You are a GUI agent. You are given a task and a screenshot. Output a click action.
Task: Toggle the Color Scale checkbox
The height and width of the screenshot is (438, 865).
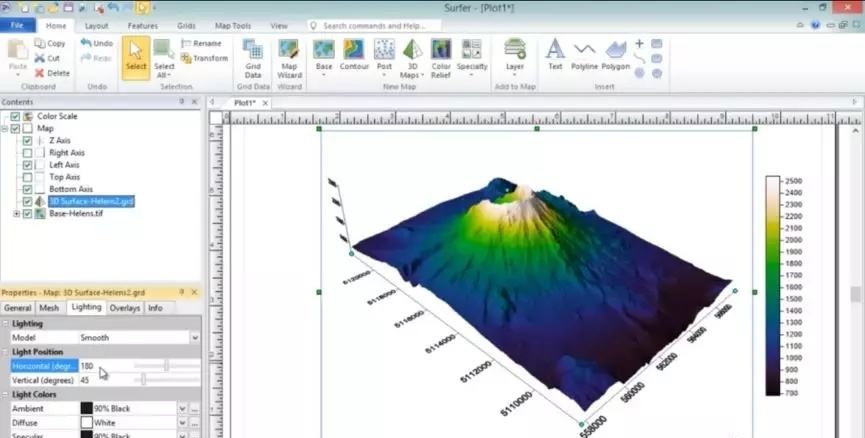point(15,116)
